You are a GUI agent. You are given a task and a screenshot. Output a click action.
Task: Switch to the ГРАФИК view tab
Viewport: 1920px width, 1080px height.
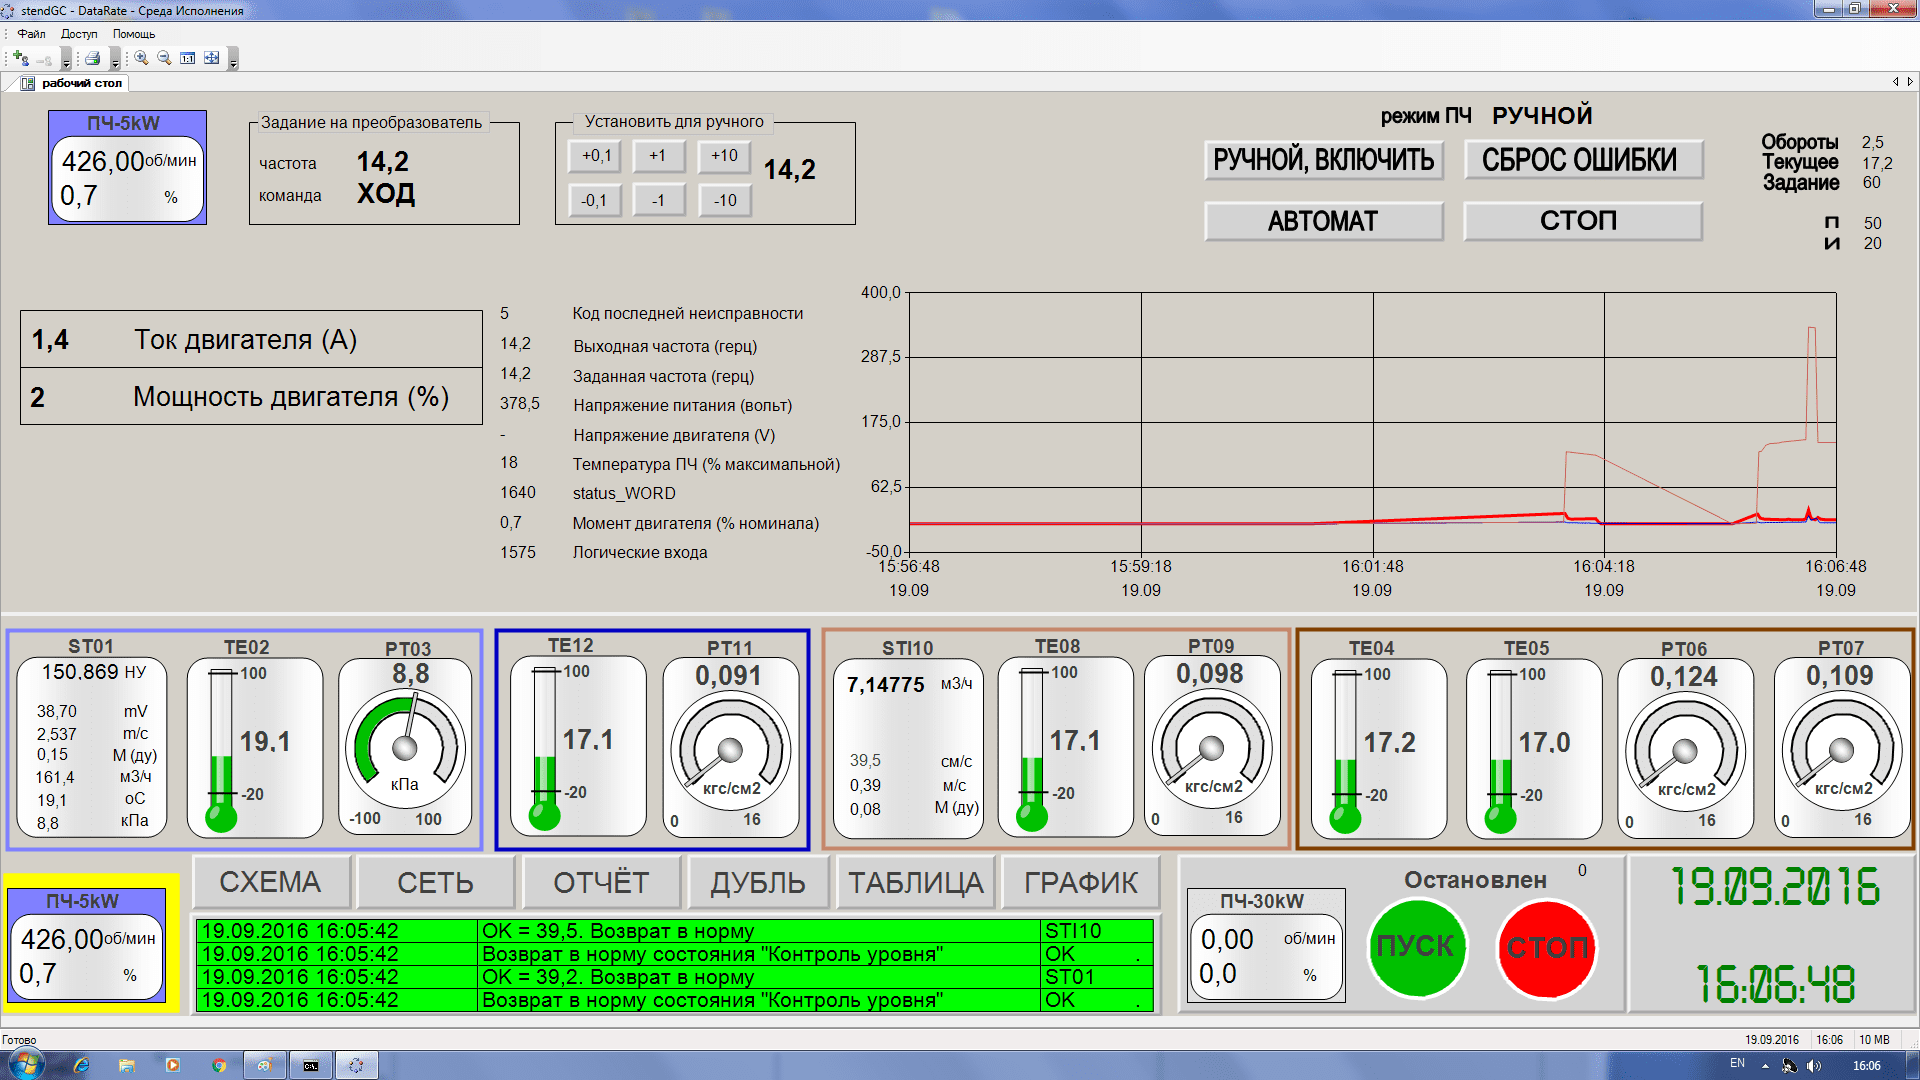point(1080,882)
